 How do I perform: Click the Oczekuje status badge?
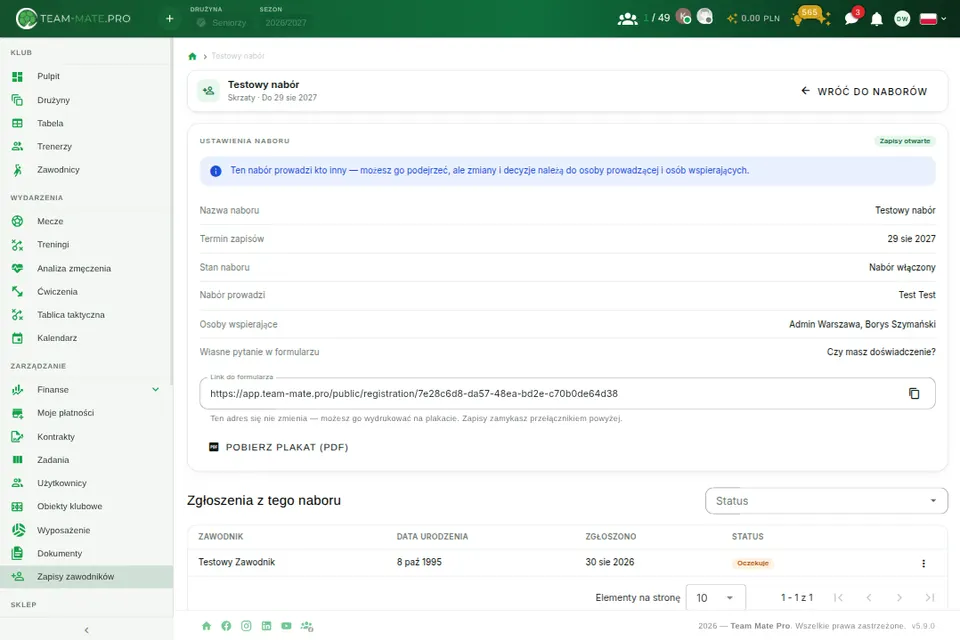[x=752, y=563]
